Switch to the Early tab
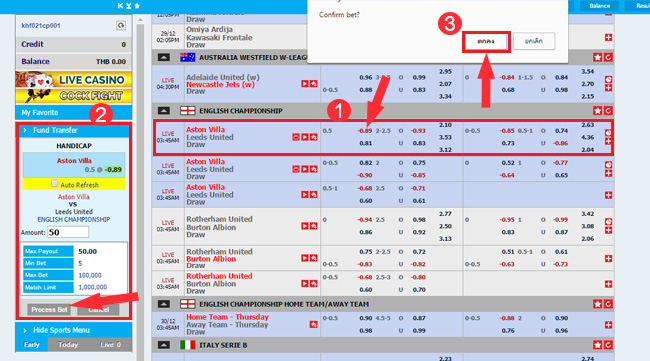 tap(32, 344)
